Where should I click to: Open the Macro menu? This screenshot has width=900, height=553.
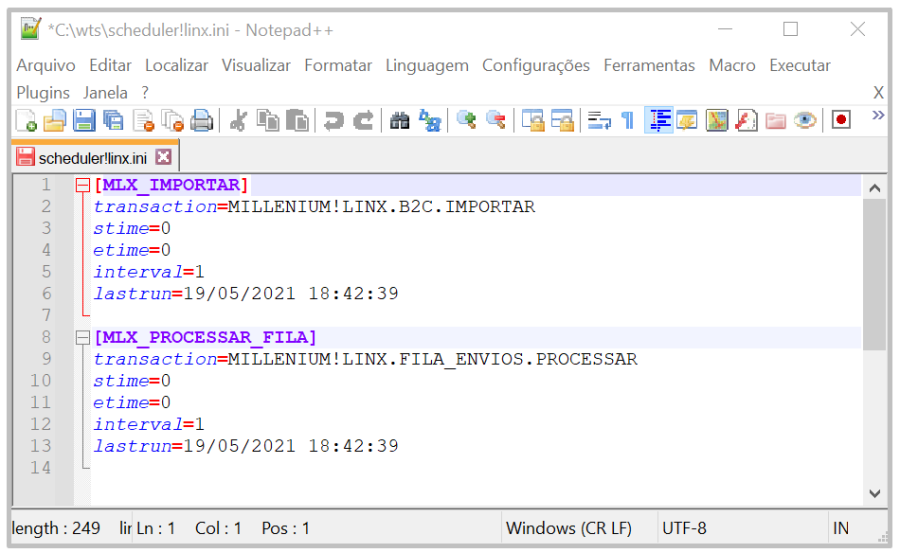pyautogui.click(x=732, y=65)
